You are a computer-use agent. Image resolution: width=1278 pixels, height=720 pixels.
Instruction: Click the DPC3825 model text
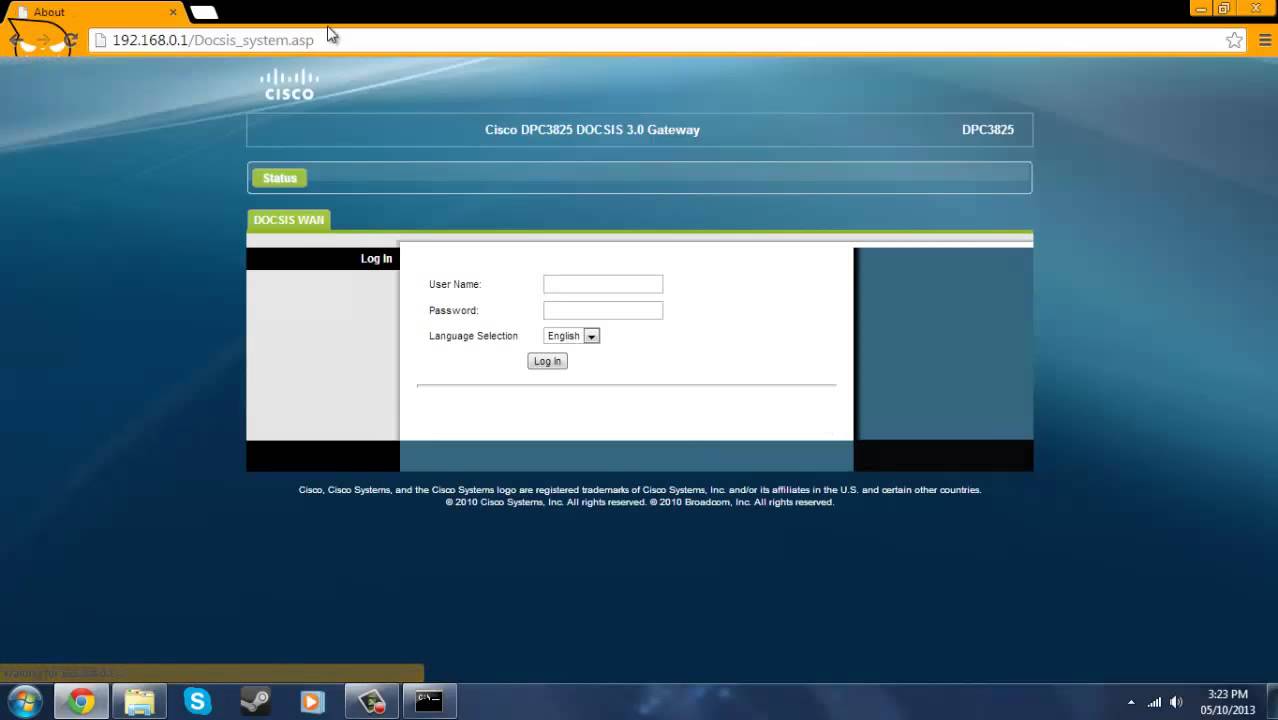tap(988, 130)
